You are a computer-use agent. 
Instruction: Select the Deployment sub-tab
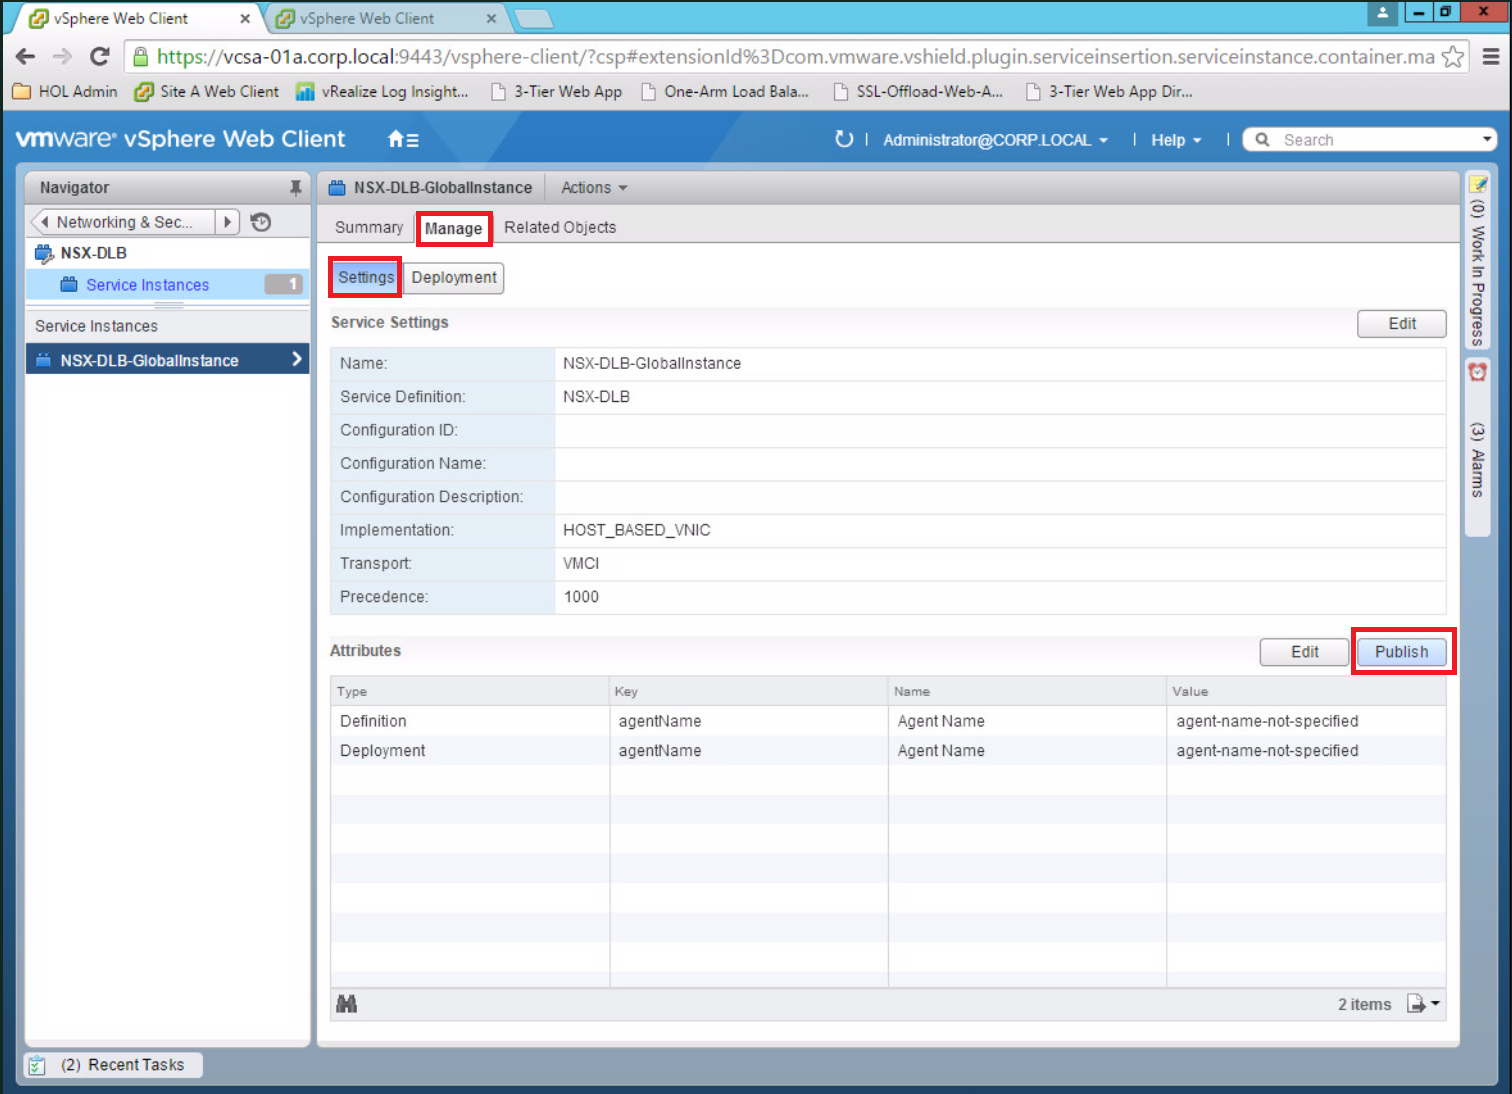tap(454, 277)
